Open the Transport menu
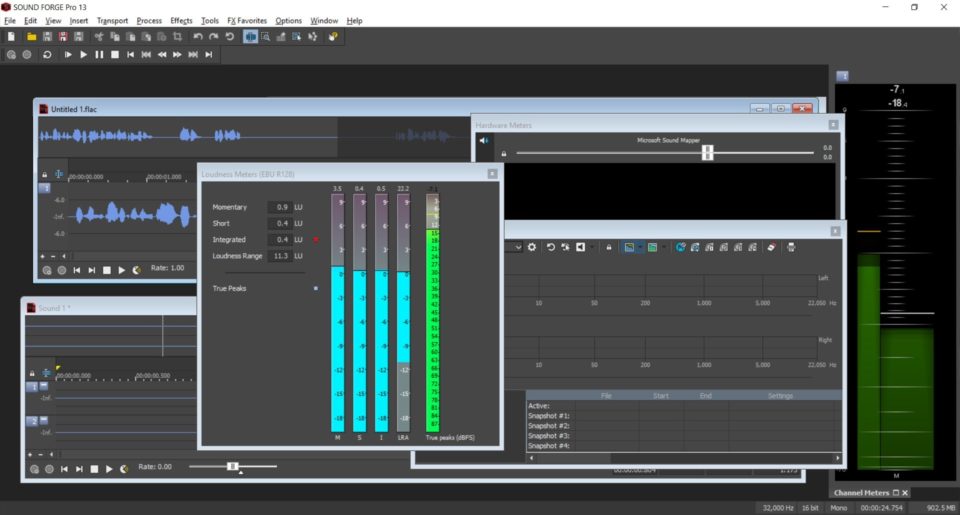The image size is (960, 515). click(x=112, y=21)
